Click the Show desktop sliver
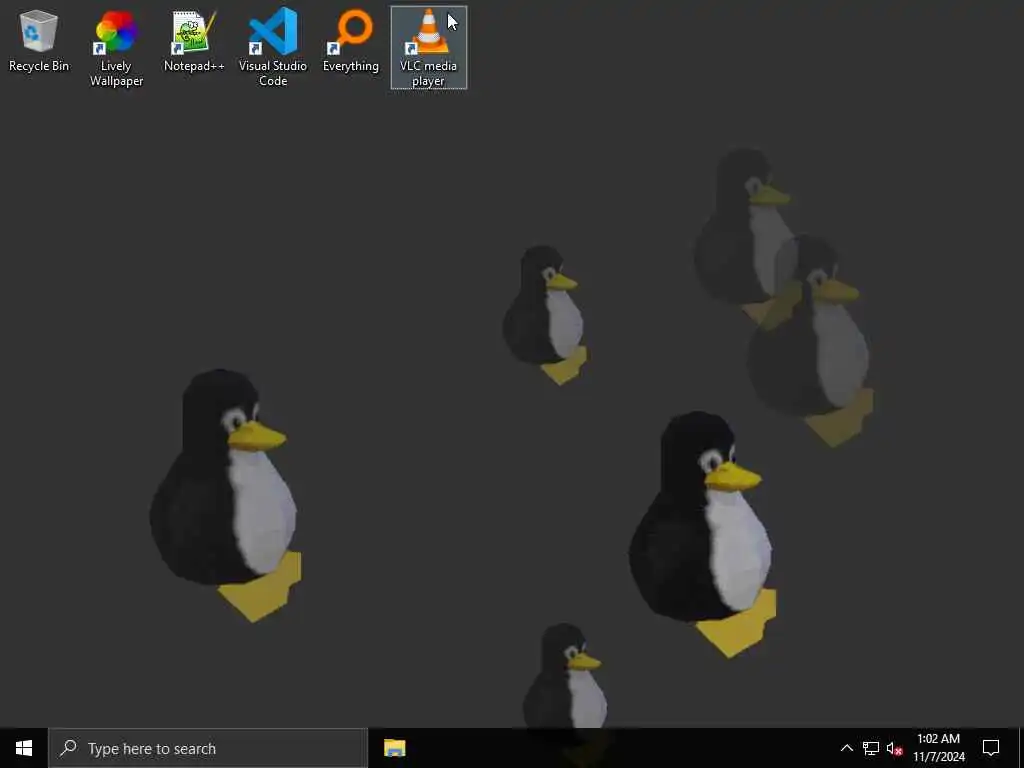 point(1021,748)
